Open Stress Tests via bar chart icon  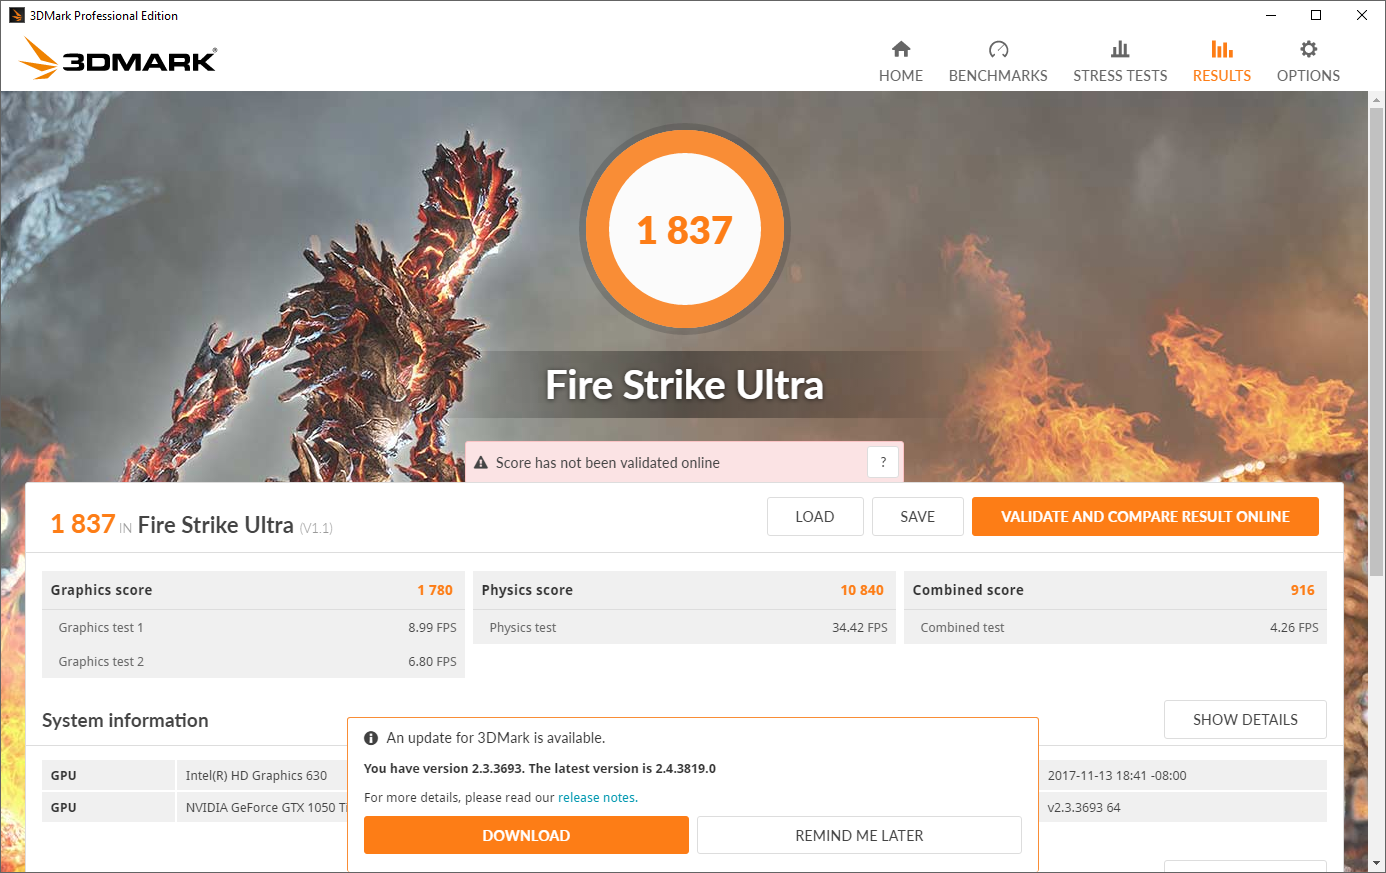click(1120, 49)
